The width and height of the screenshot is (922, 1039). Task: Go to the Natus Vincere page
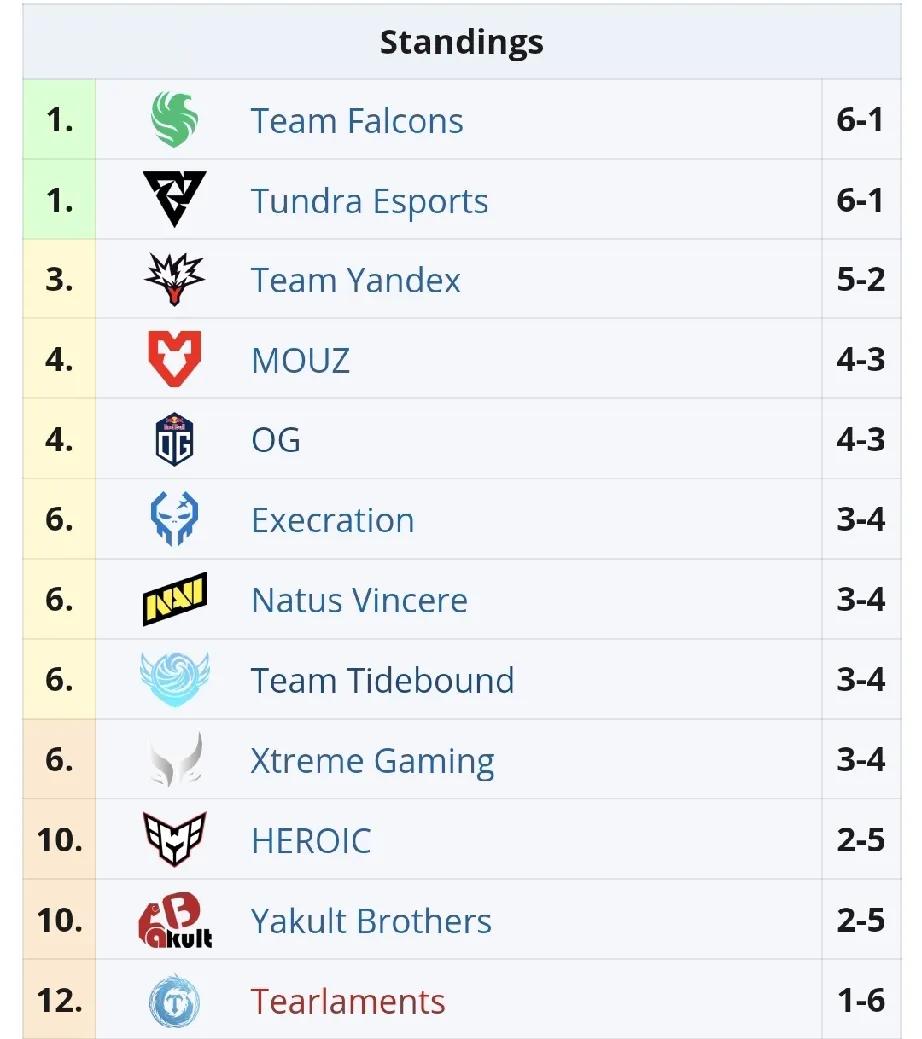359,601
